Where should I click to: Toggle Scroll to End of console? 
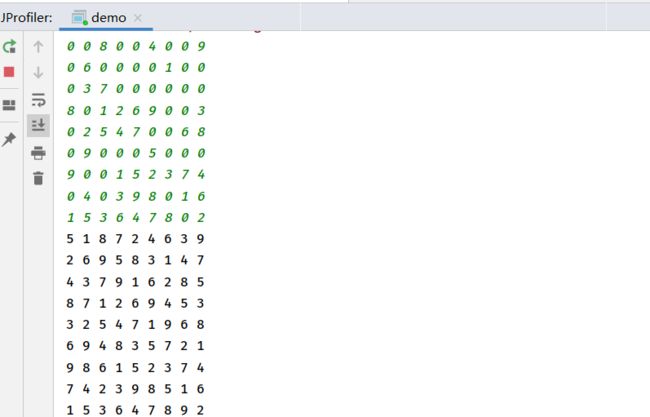click(38, 125)
